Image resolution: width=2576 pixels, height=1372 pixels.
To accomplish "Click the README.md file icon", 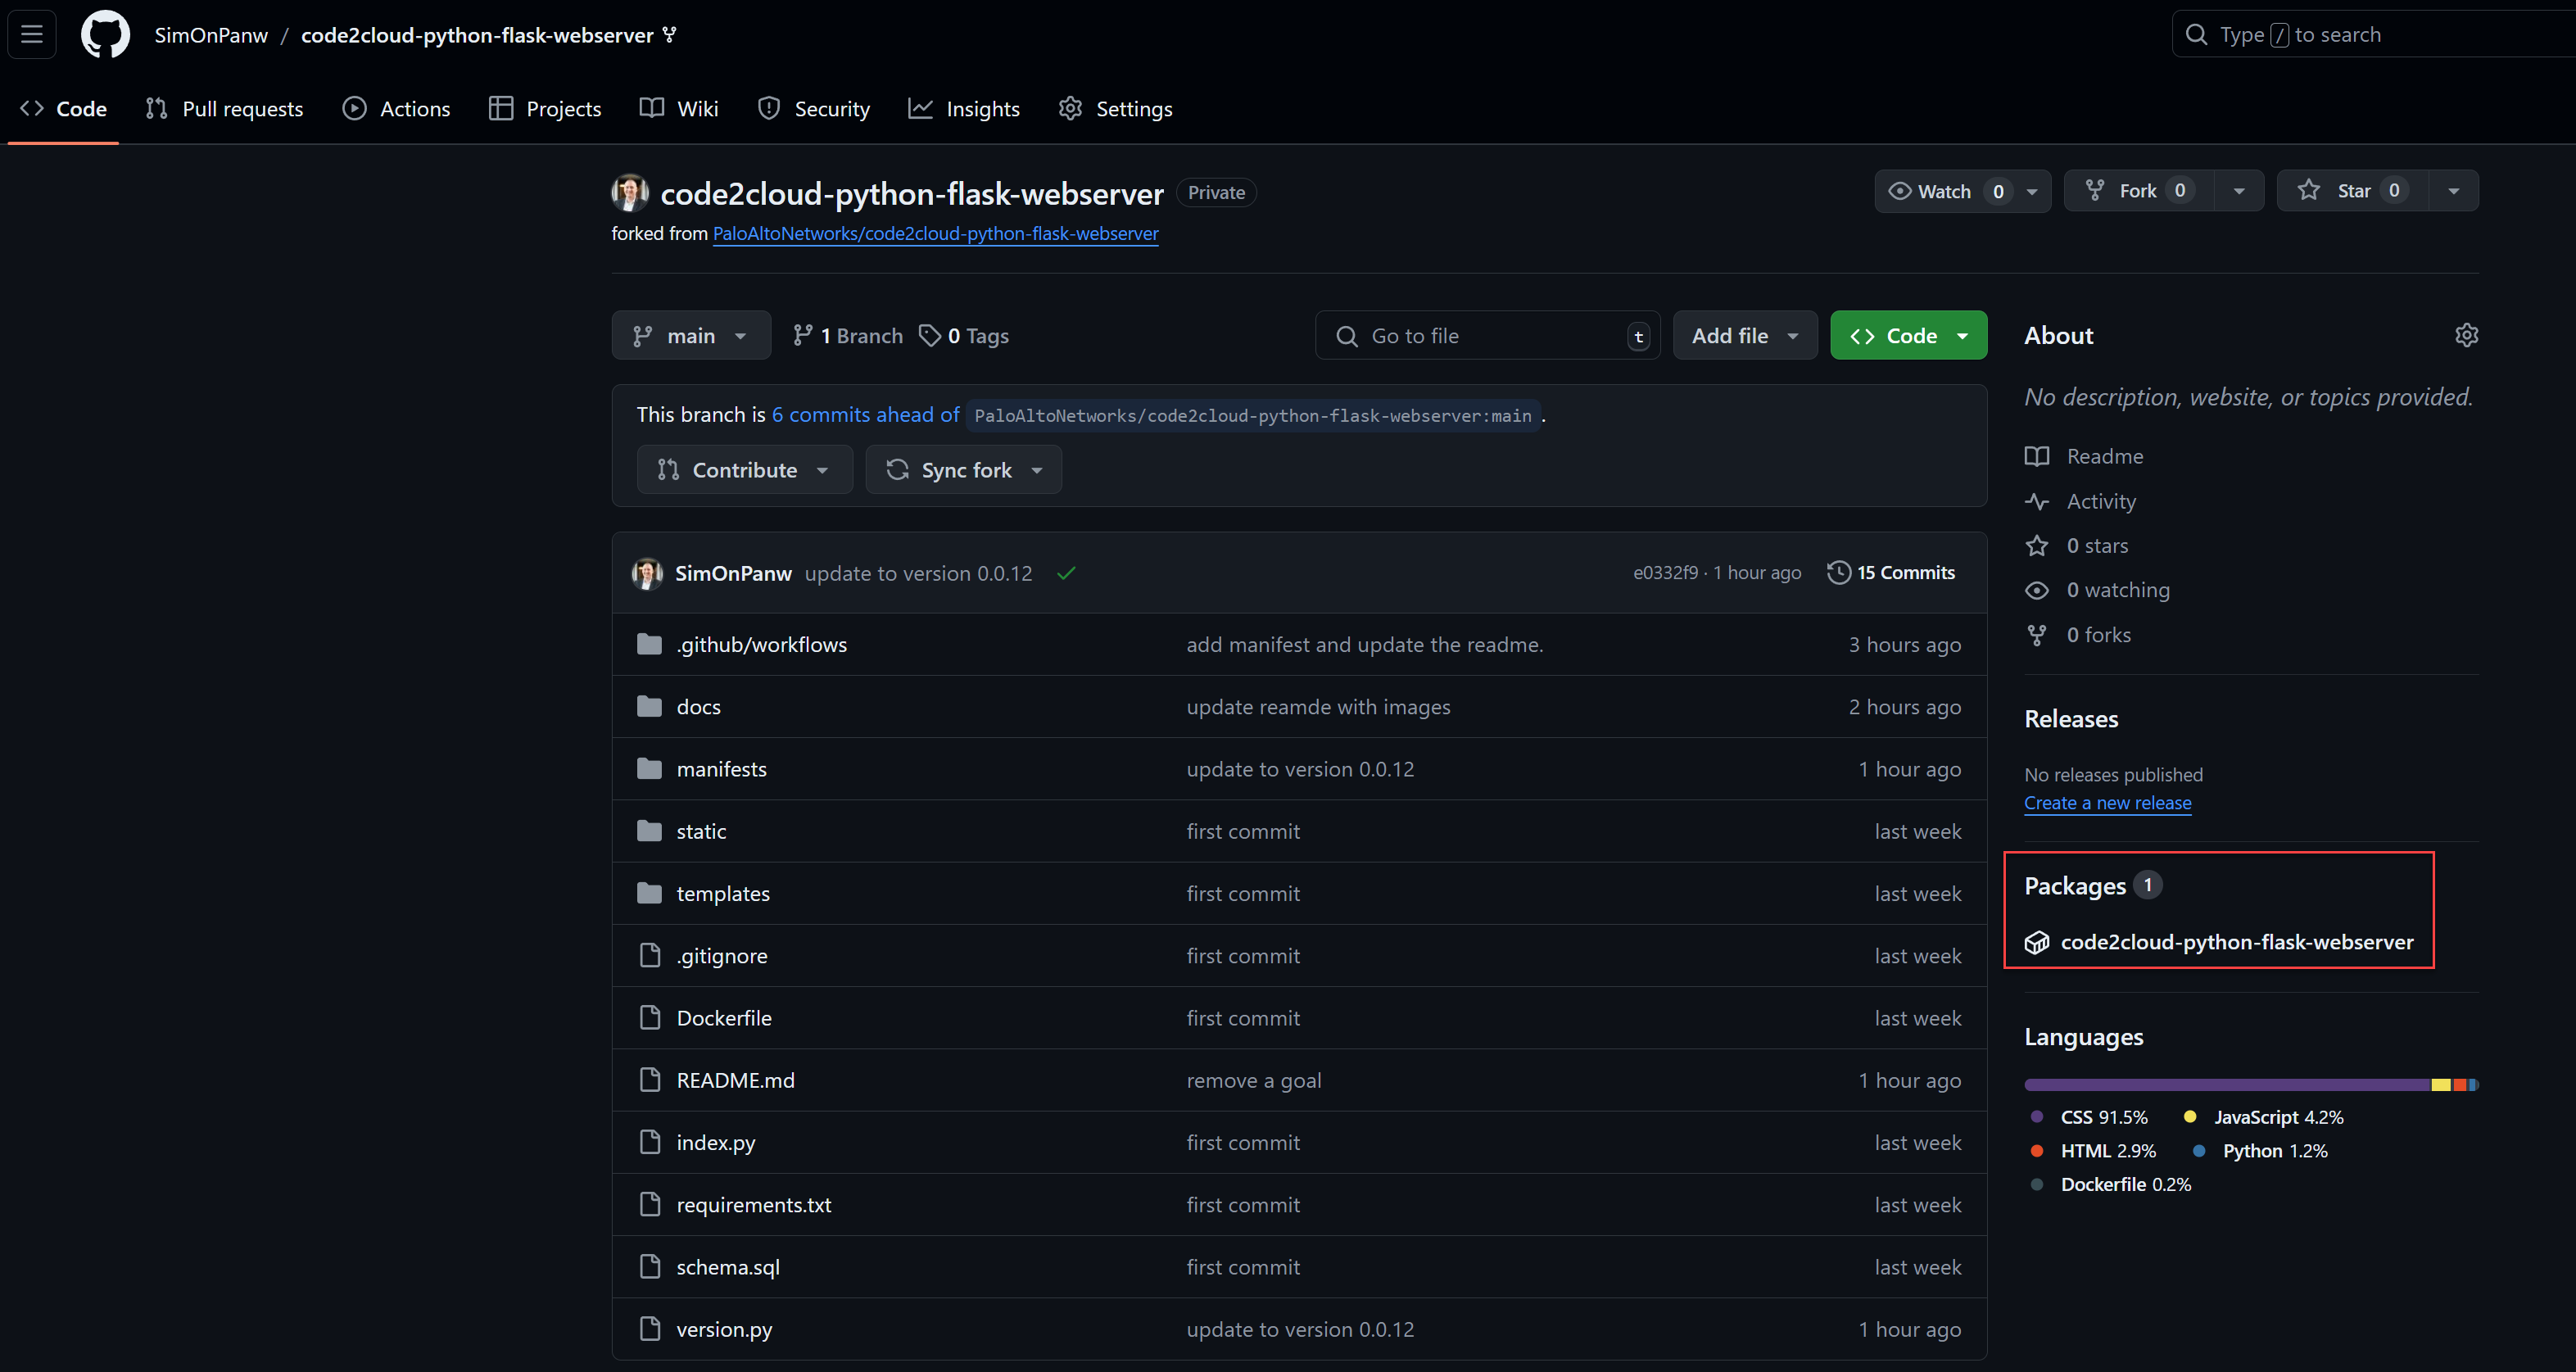I will [650, 1079].
